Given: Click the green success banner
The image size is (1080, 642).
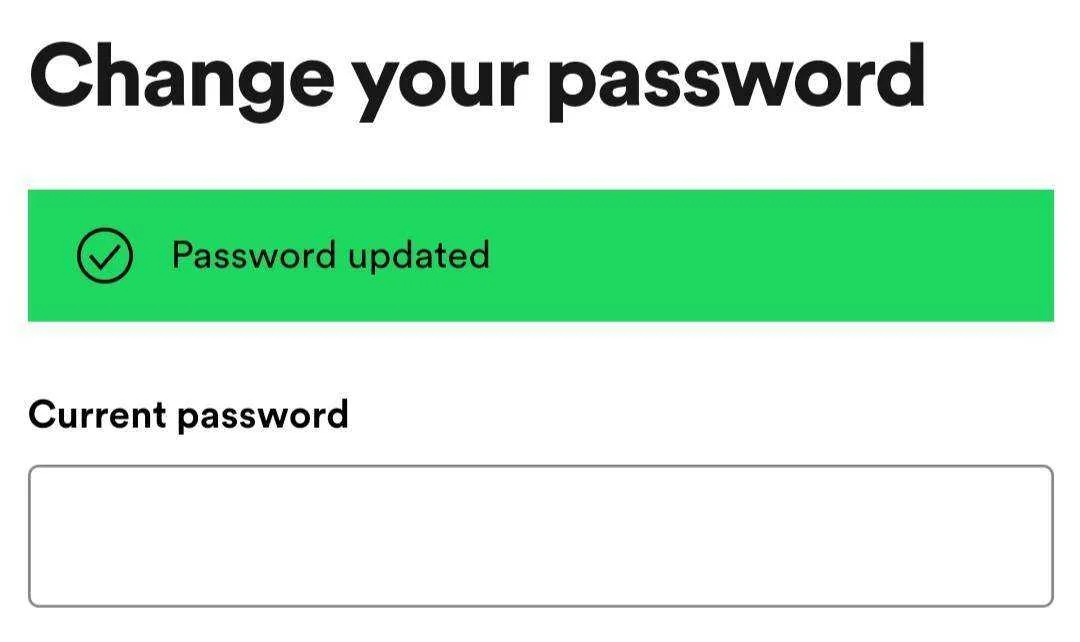Looking at the screenshot, I should [x=541, y=256].
